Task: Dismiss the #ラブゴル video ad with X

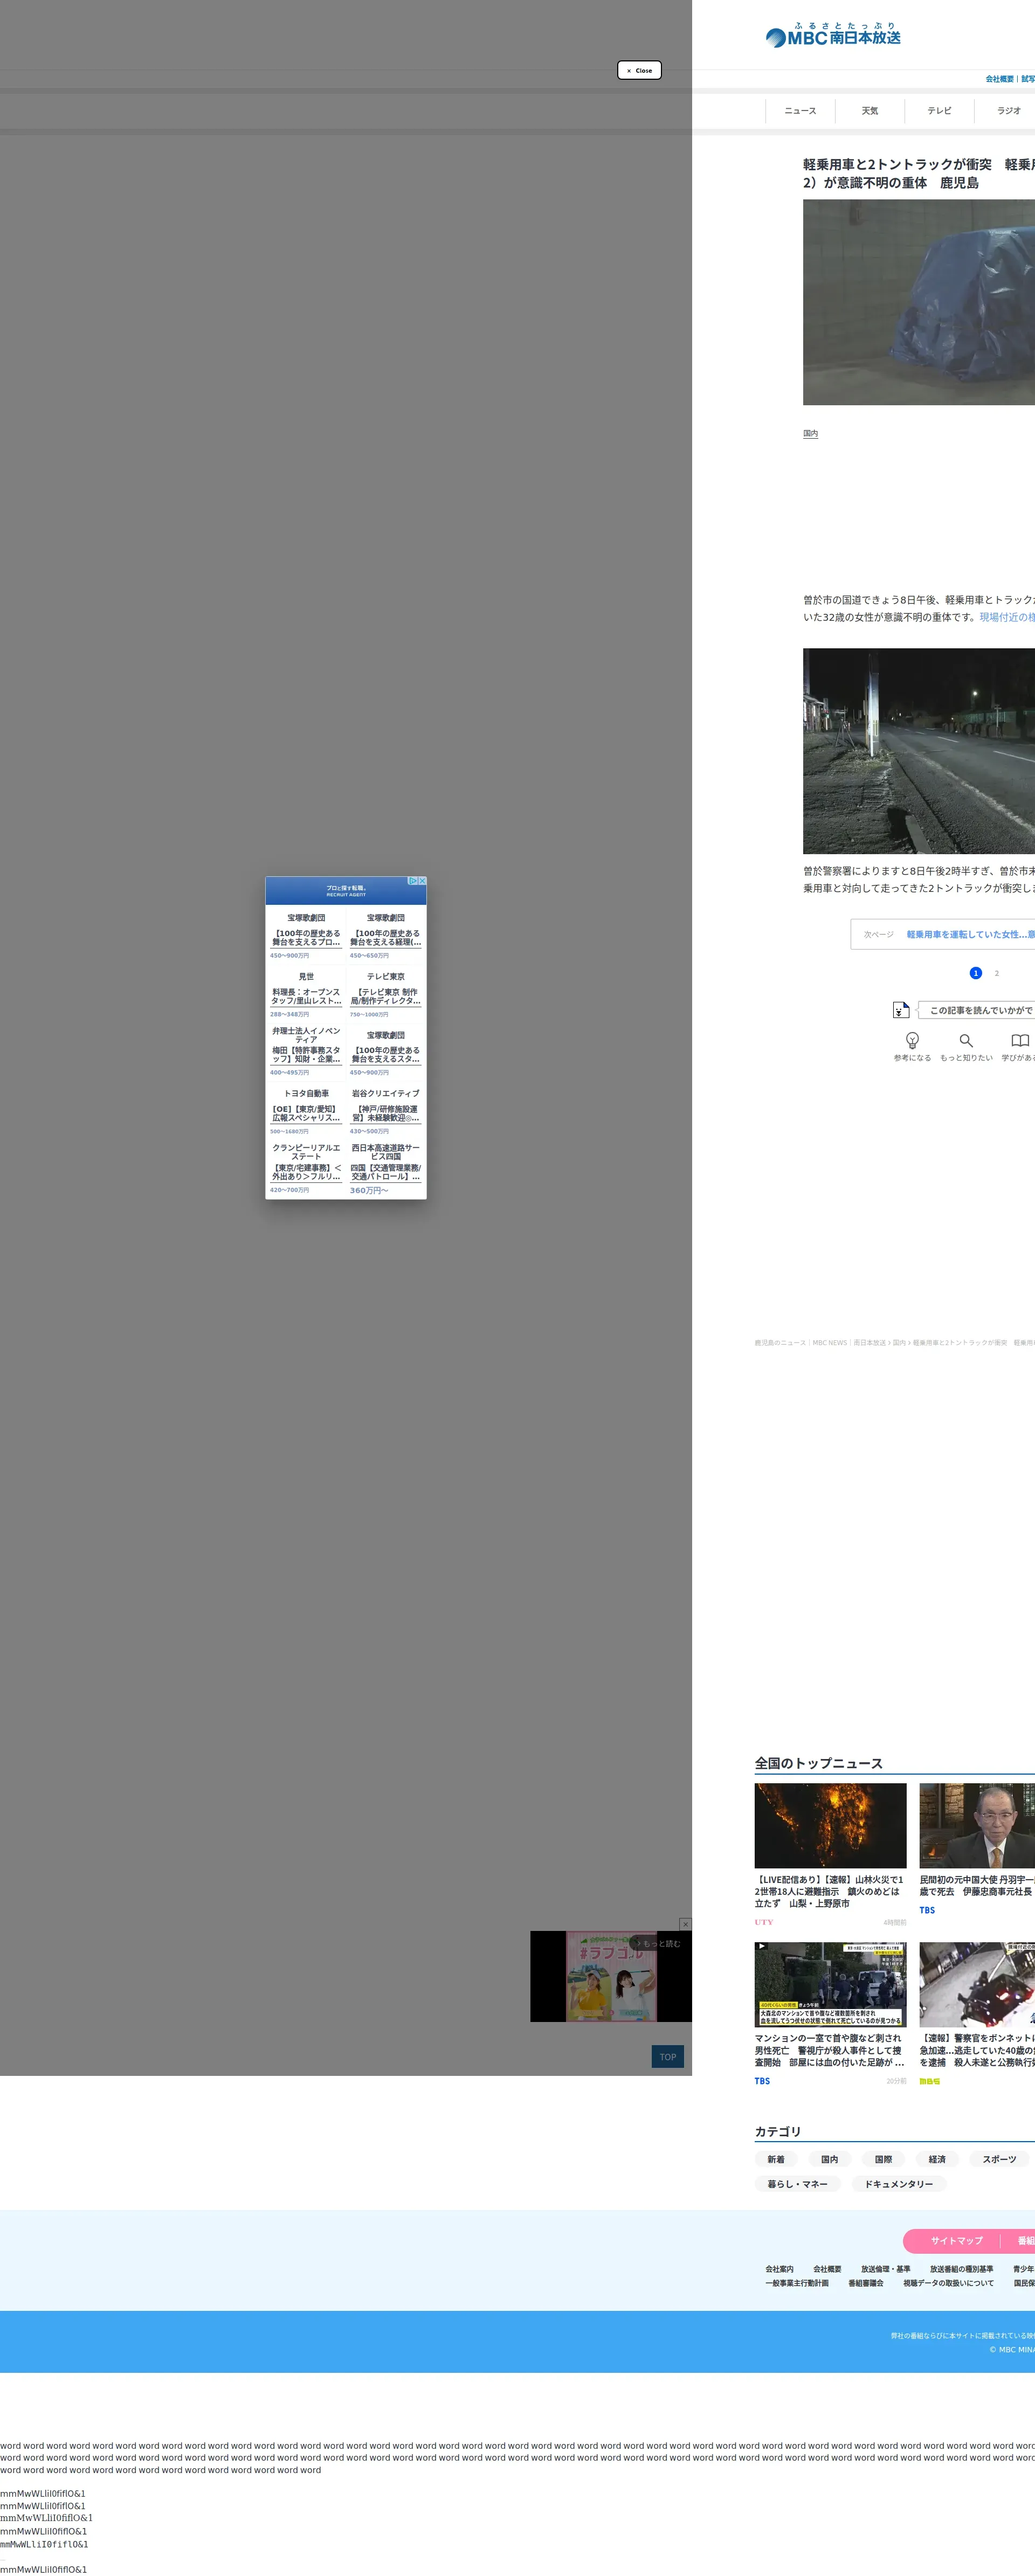Action: [x=685, y=1924]
